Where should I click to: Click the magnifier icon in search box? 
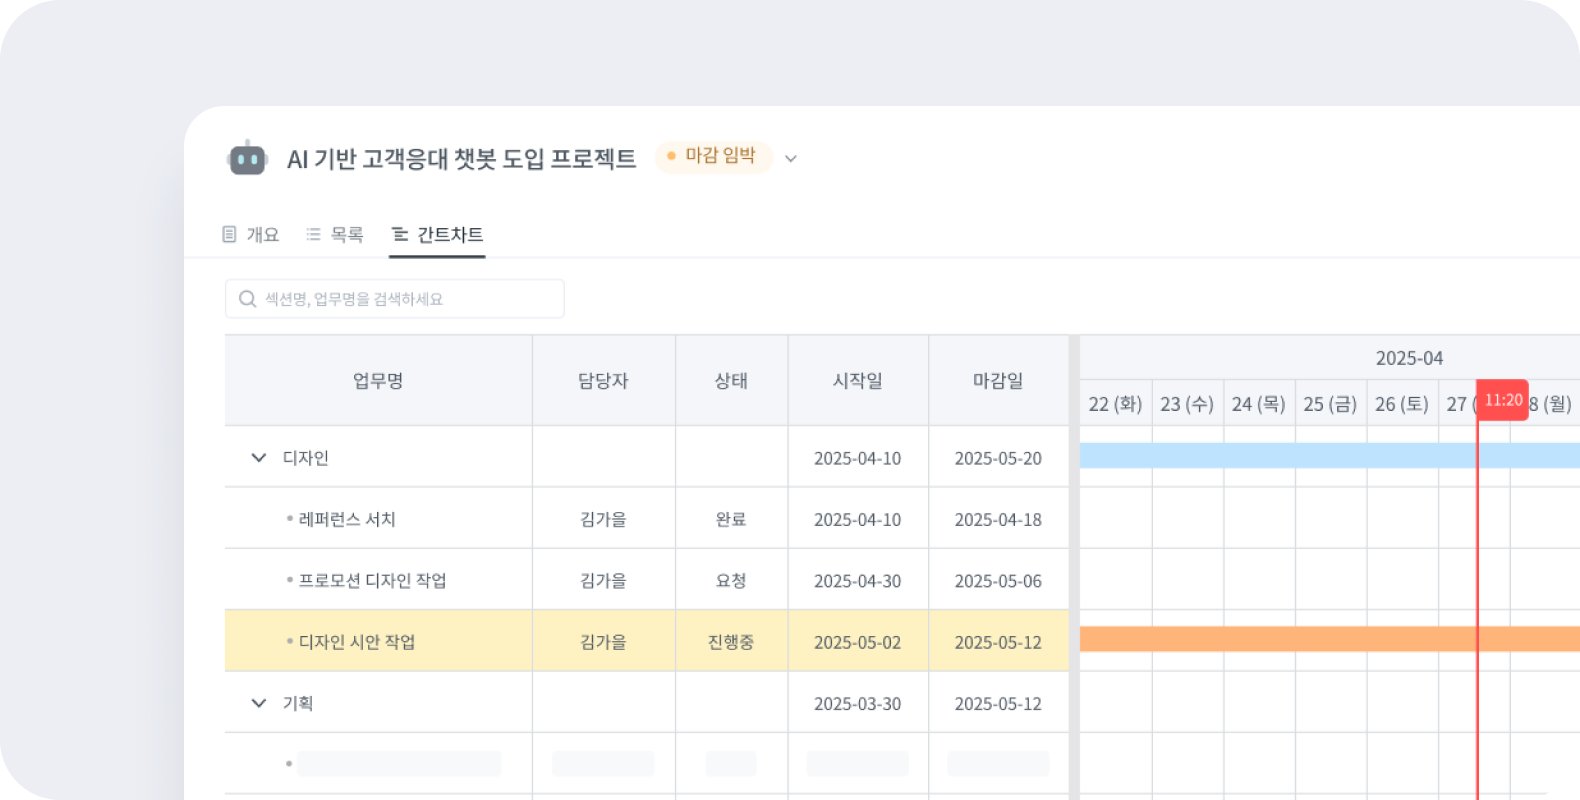click(247, 299)
